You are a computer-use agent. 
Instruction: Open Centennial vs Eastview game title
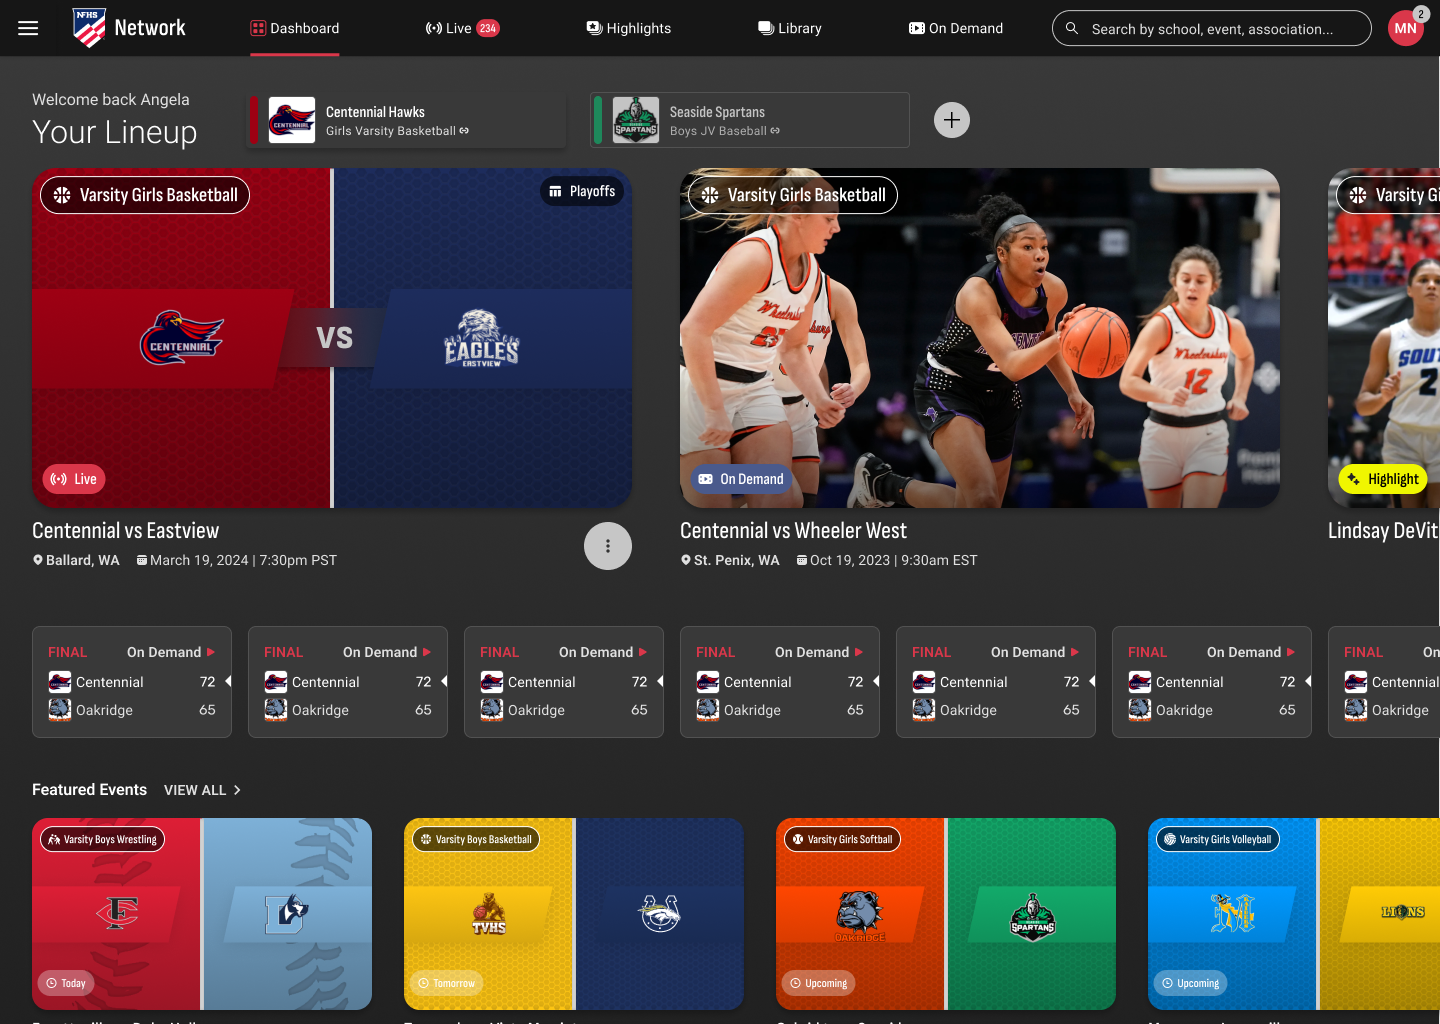coord(125,531)
